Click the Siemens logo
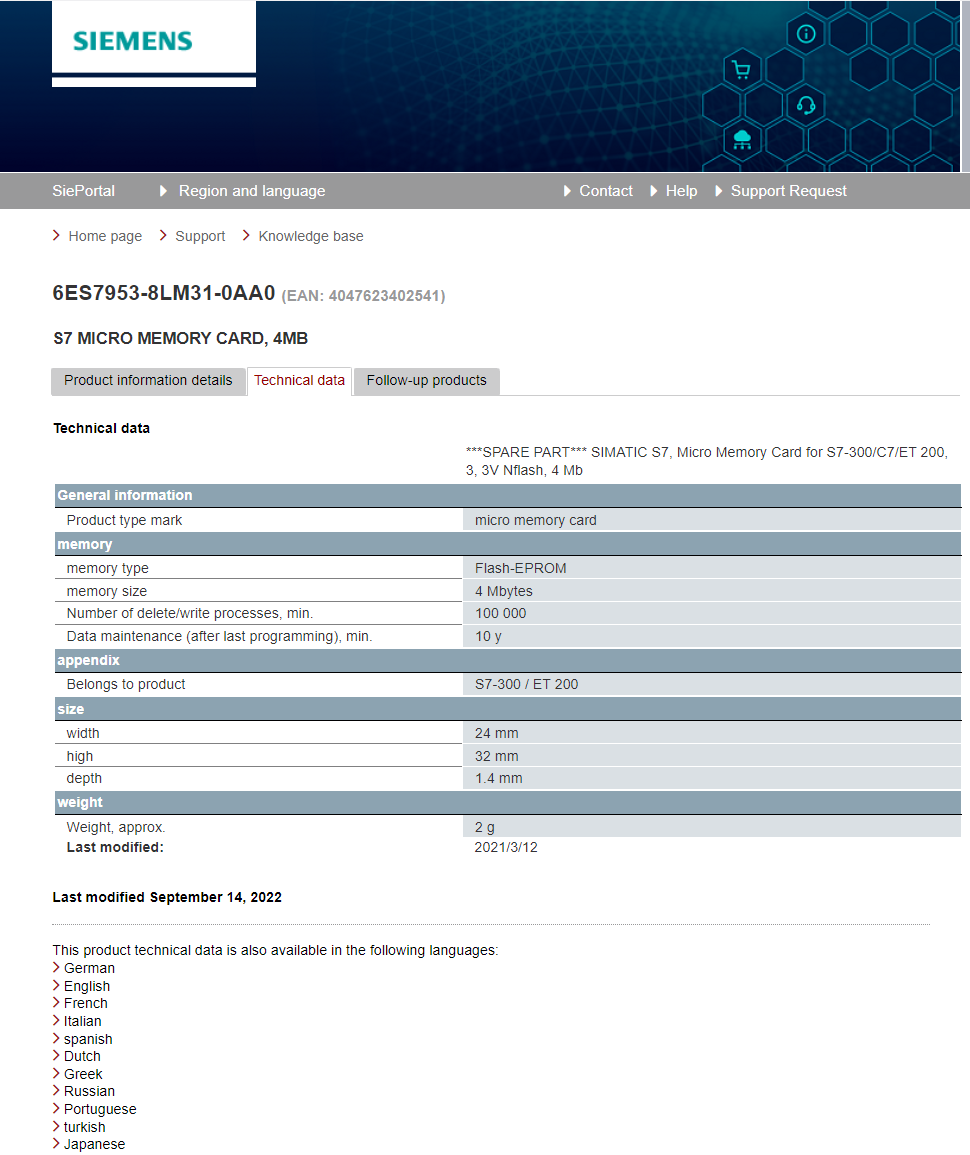The image size is (970, 1155). pos(132,41)
